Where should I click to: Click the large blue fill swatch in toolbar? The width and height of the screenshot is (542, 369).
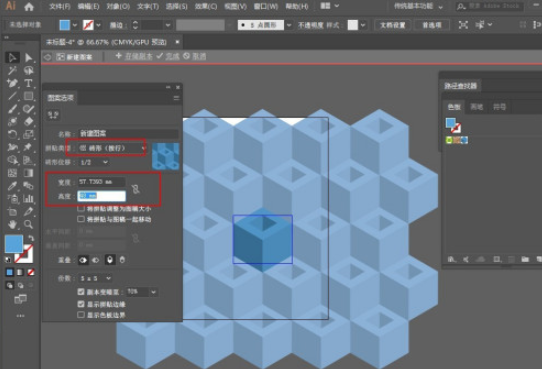[14, 244]
